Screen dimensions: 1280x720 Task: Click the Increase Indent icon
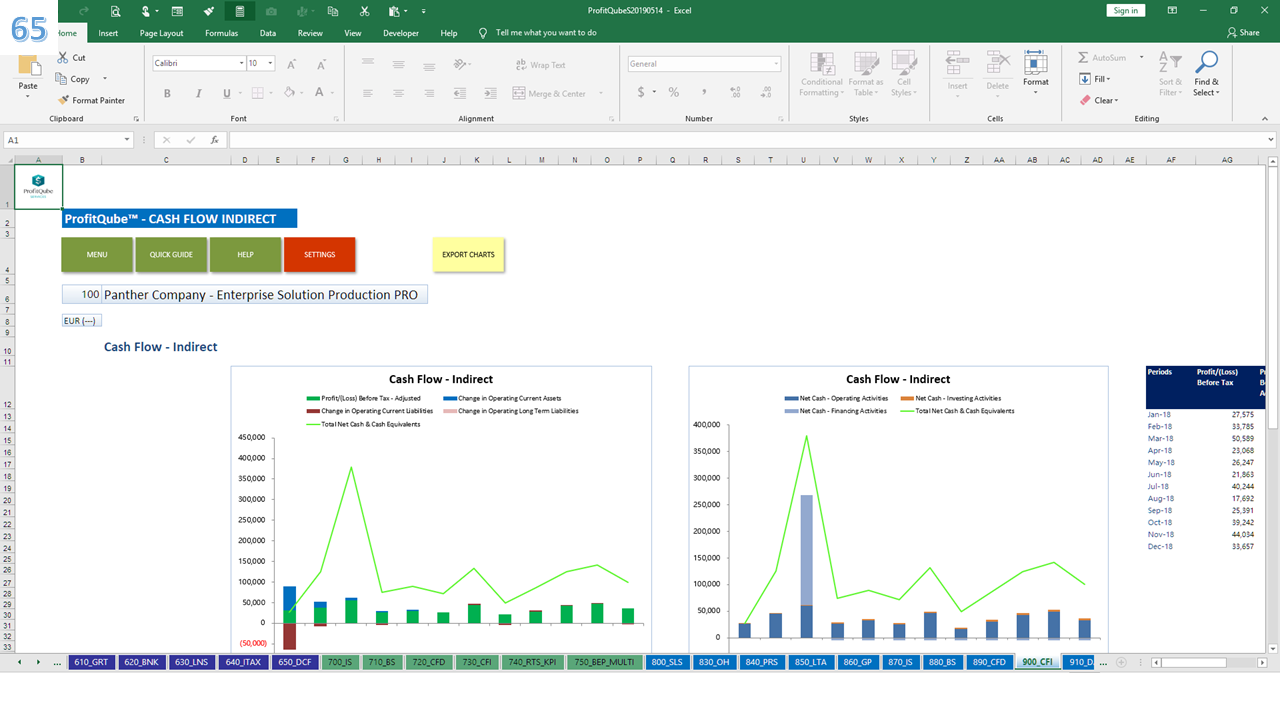coord(490,93)
